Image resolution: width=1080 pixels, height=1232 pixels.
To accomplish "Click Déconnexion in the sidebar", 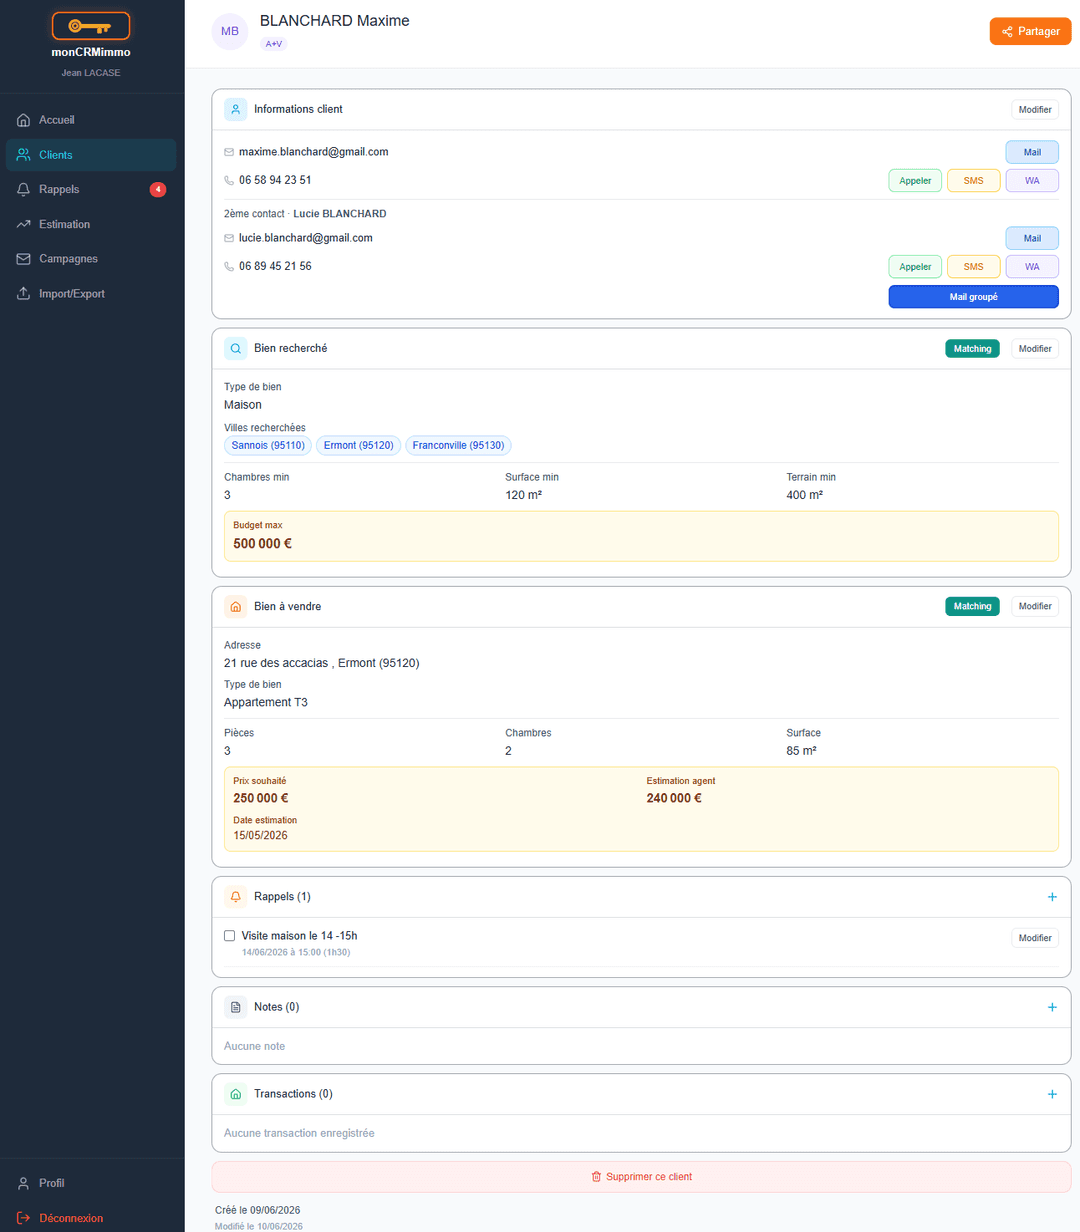I will click(x=91, y=1218).
